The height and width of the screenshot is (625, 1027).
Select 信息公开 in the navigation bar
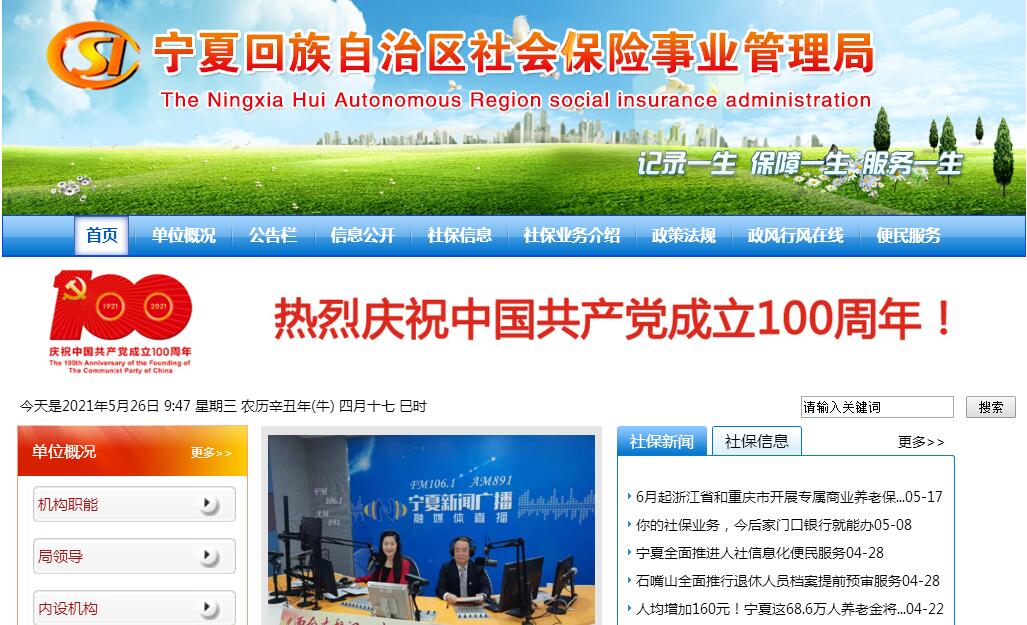coord(362,236)
